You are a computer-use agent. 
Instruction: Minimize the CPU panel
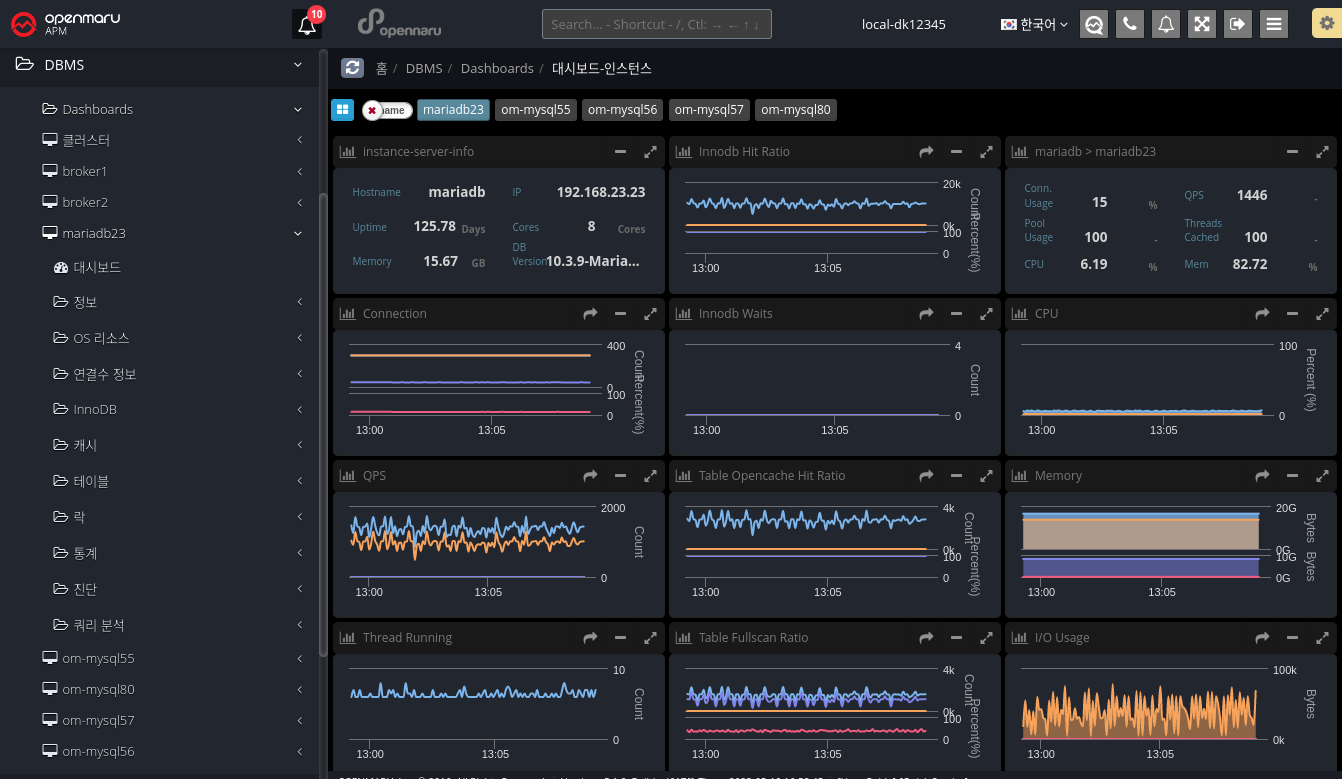[1292, 314]
